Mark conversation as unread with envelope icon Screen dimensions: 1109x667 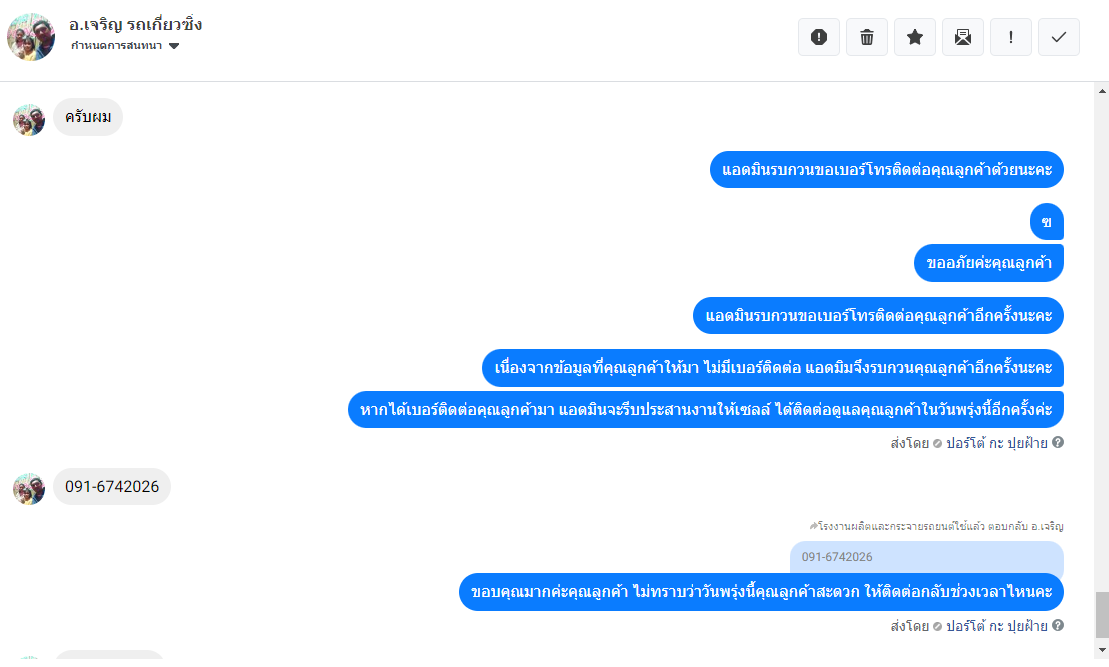tap(963, 37)
